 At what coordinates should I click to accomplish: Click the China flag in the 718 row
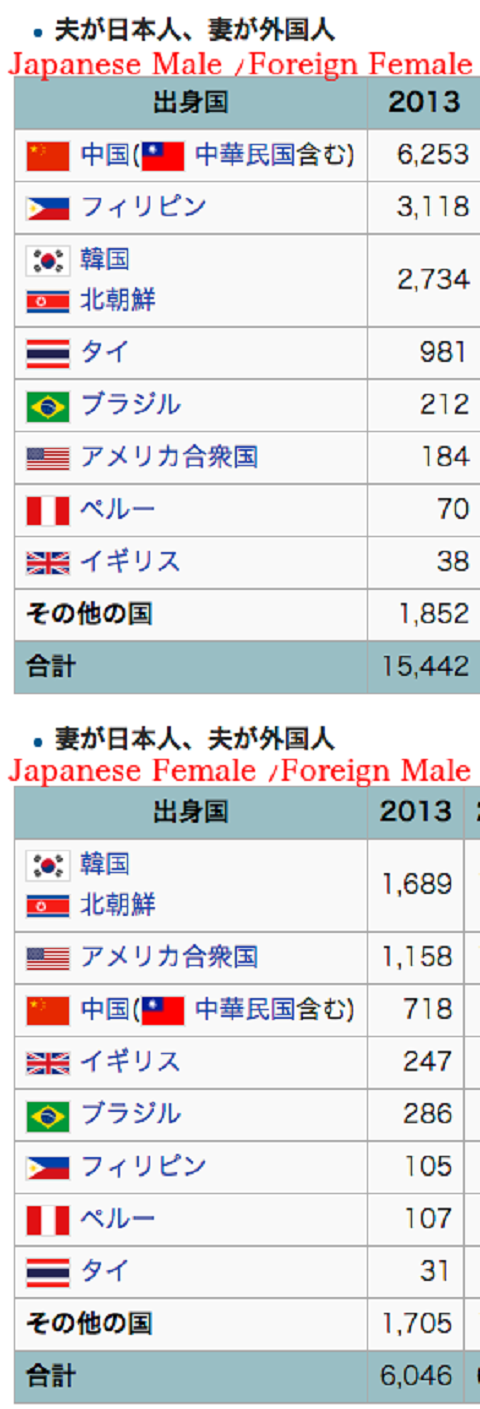pos(48,1010)
